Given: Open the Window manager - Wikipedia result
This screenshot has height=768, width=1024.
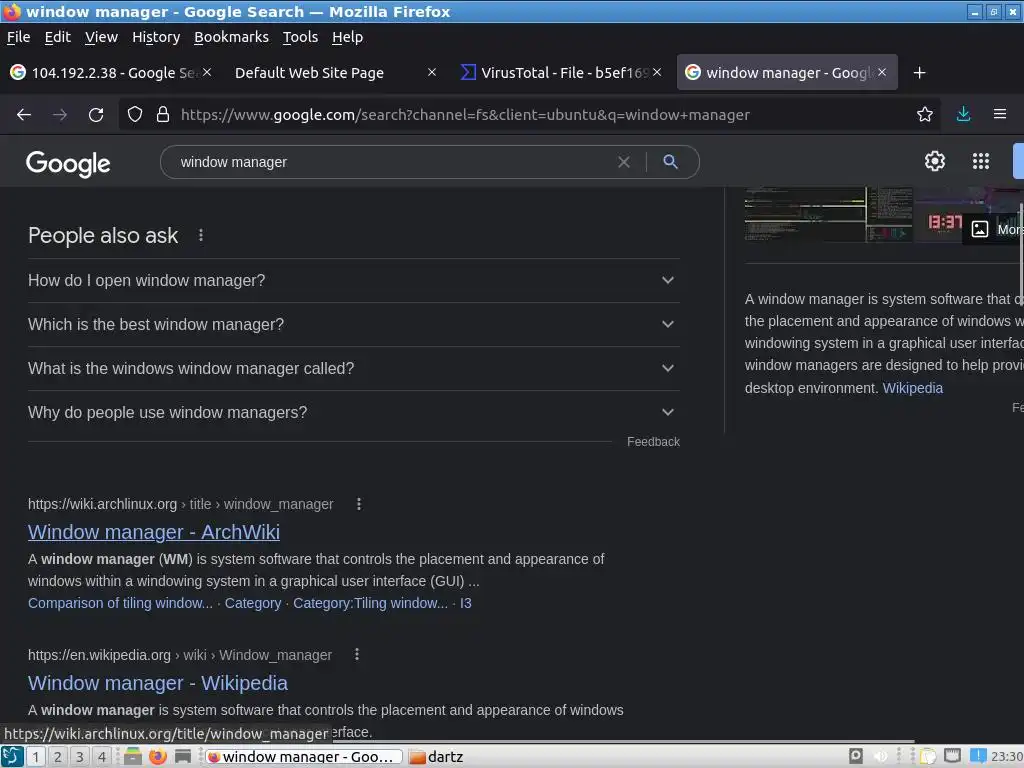Looking at the screenshot, I should 157,682.
